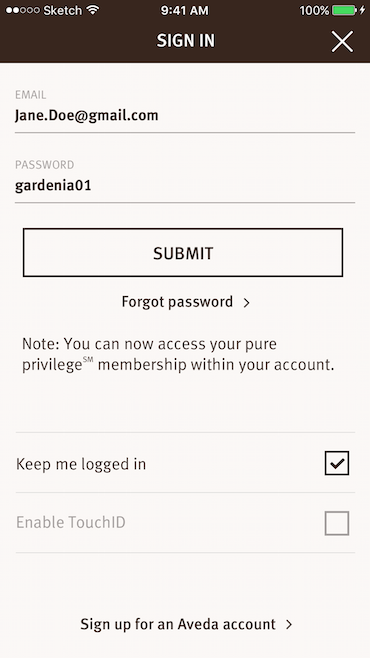Tap the Enable TouchID label

click(x=70, y=522)
